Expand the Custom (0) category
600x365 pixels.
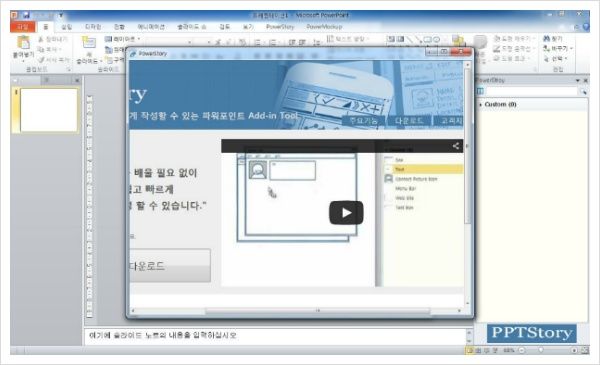click(481, 104)
